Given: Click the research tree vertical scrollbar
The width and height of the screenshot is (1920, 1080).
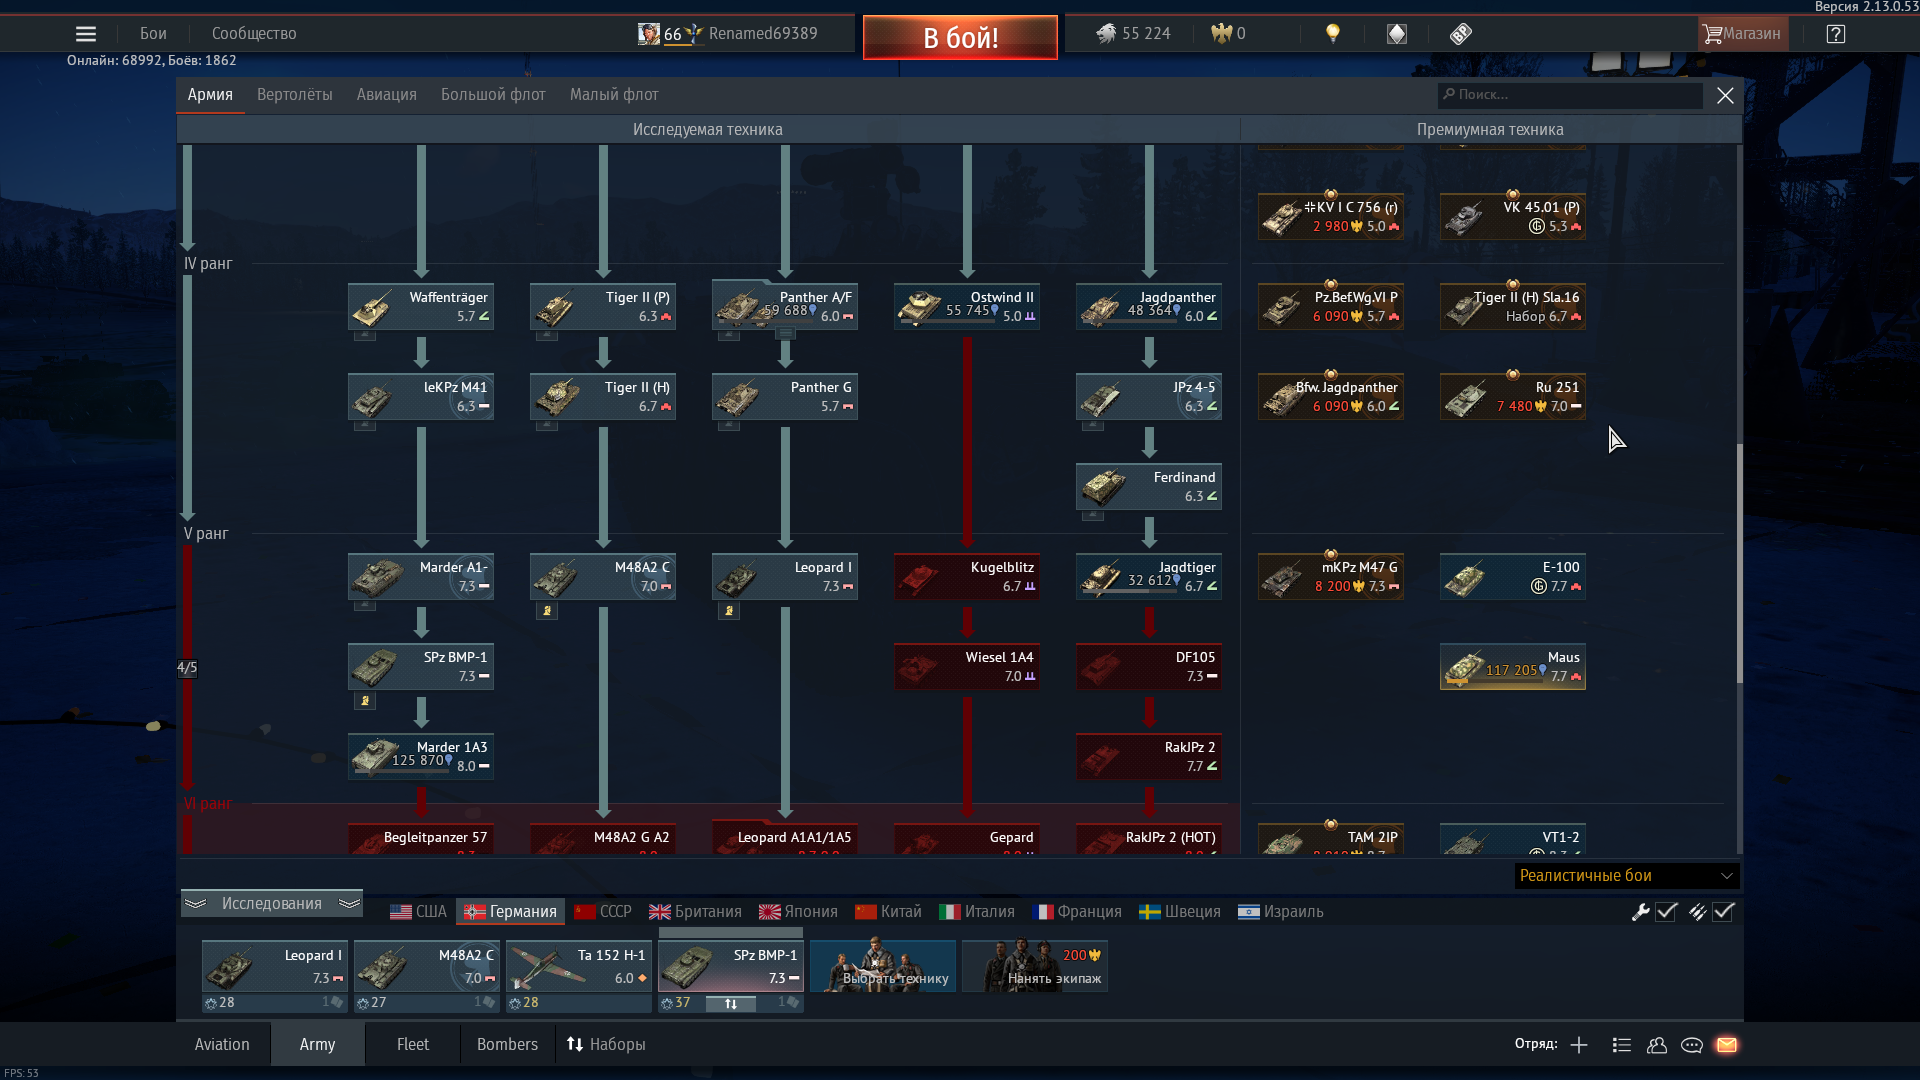Looking at the screenshot, I should [1739, 562].
